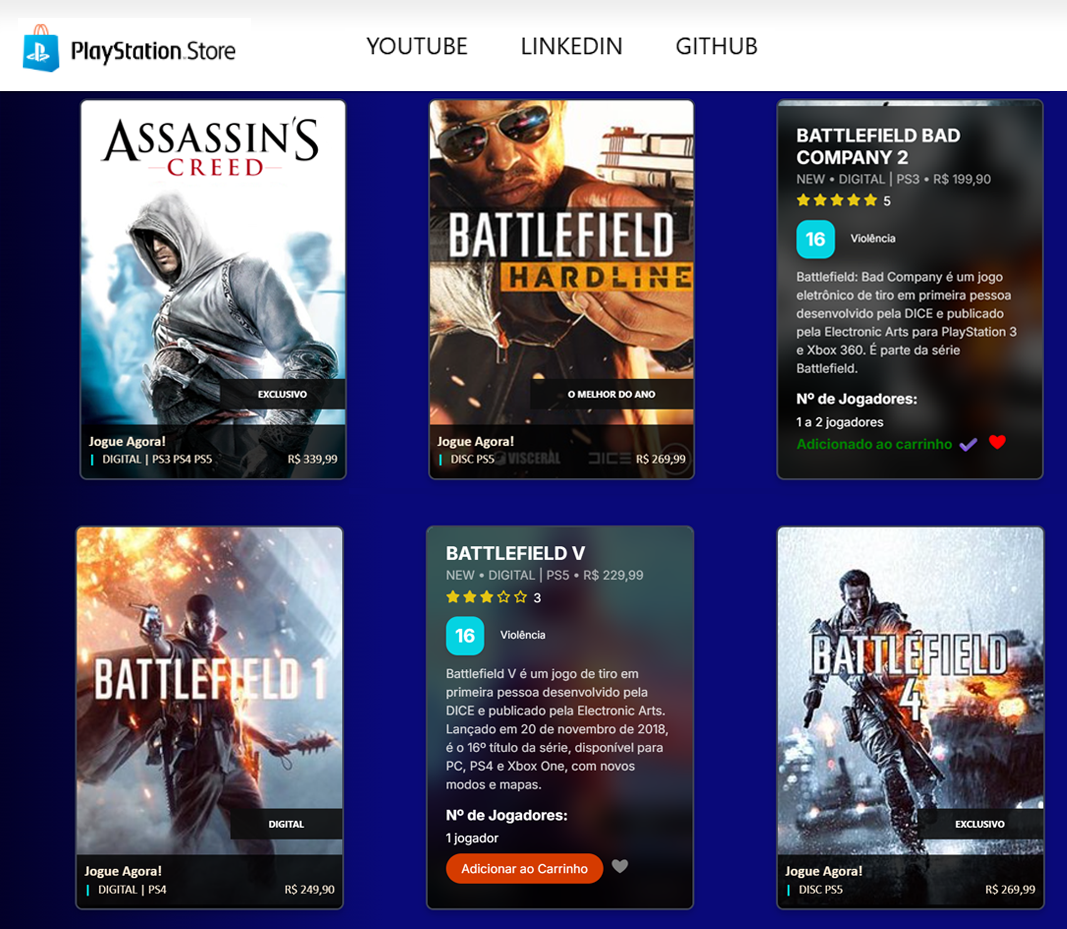Click the EXCLUSIVO badge on Battlefield 4
Screen dimensions: 1067x929
[980, 824]
